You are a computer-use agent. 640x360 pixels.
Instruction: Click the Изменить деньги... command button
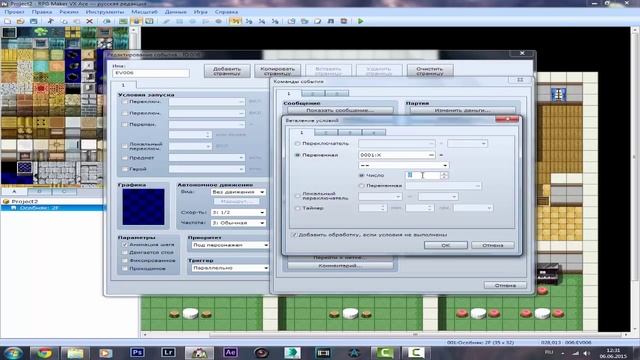pyautogui.click(x=462, y=110)
